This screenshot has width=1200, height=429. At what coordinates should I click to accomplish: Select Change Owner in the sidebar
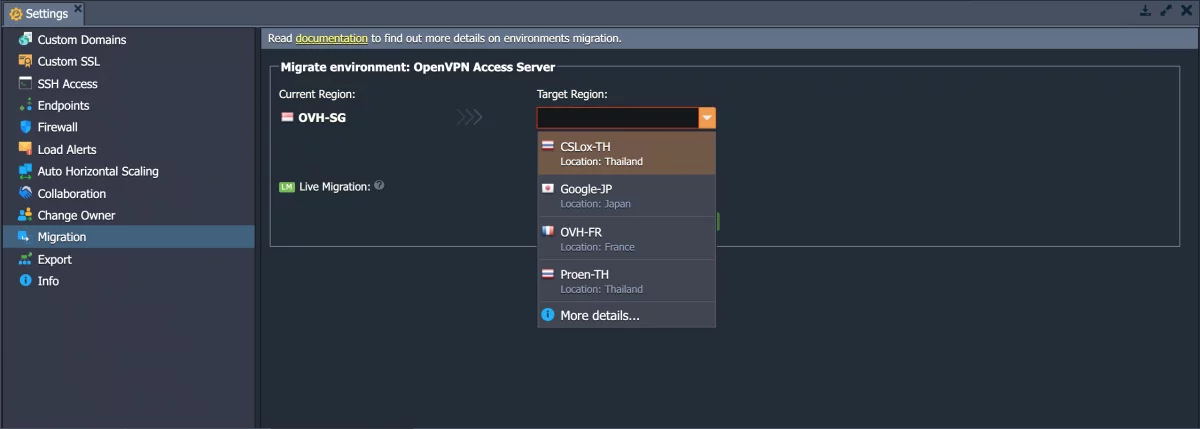point(128,216)
